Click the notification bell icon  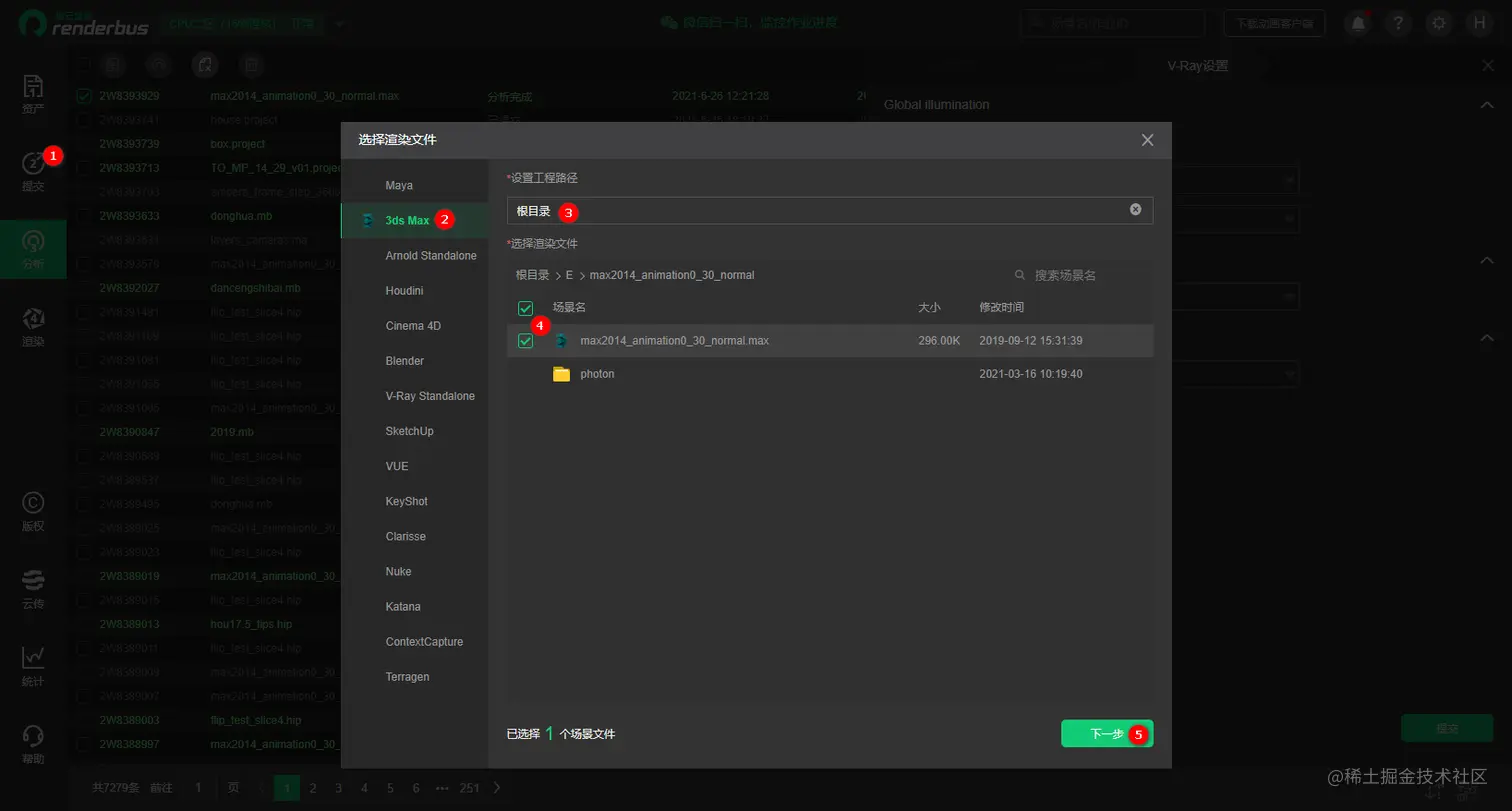tap(1358, 23)
